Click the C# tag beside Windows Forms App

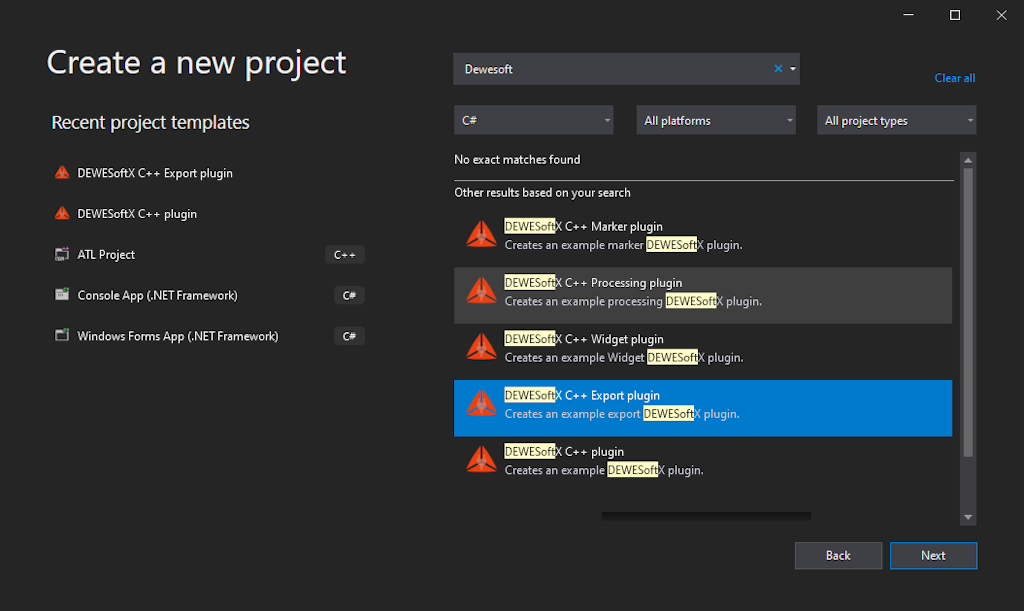tap(349, 336)
